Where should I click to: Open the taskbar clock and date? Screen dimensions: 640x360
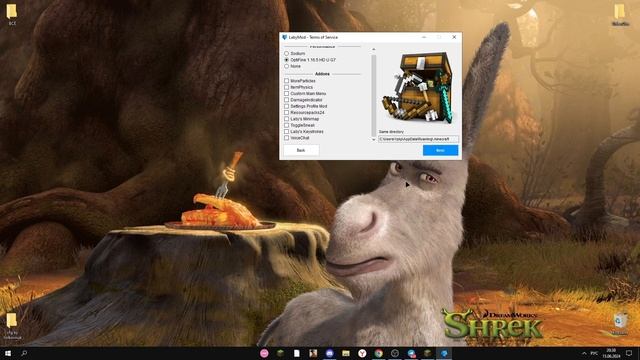coord(611,353)
